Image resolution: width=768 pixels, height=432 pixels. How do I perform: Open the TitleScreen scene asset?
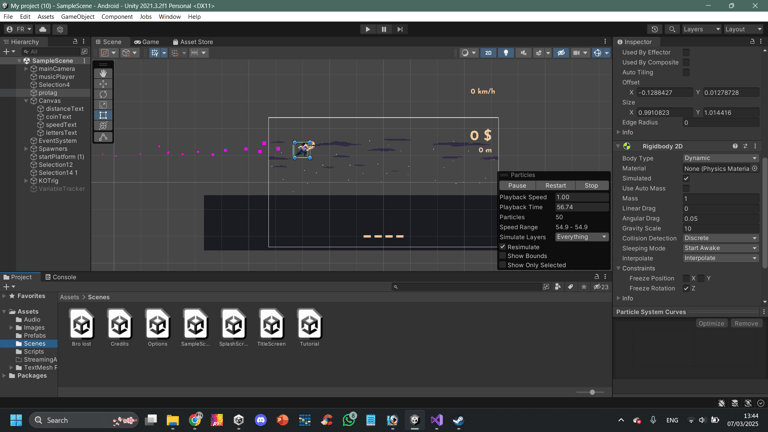coord(271,327)
